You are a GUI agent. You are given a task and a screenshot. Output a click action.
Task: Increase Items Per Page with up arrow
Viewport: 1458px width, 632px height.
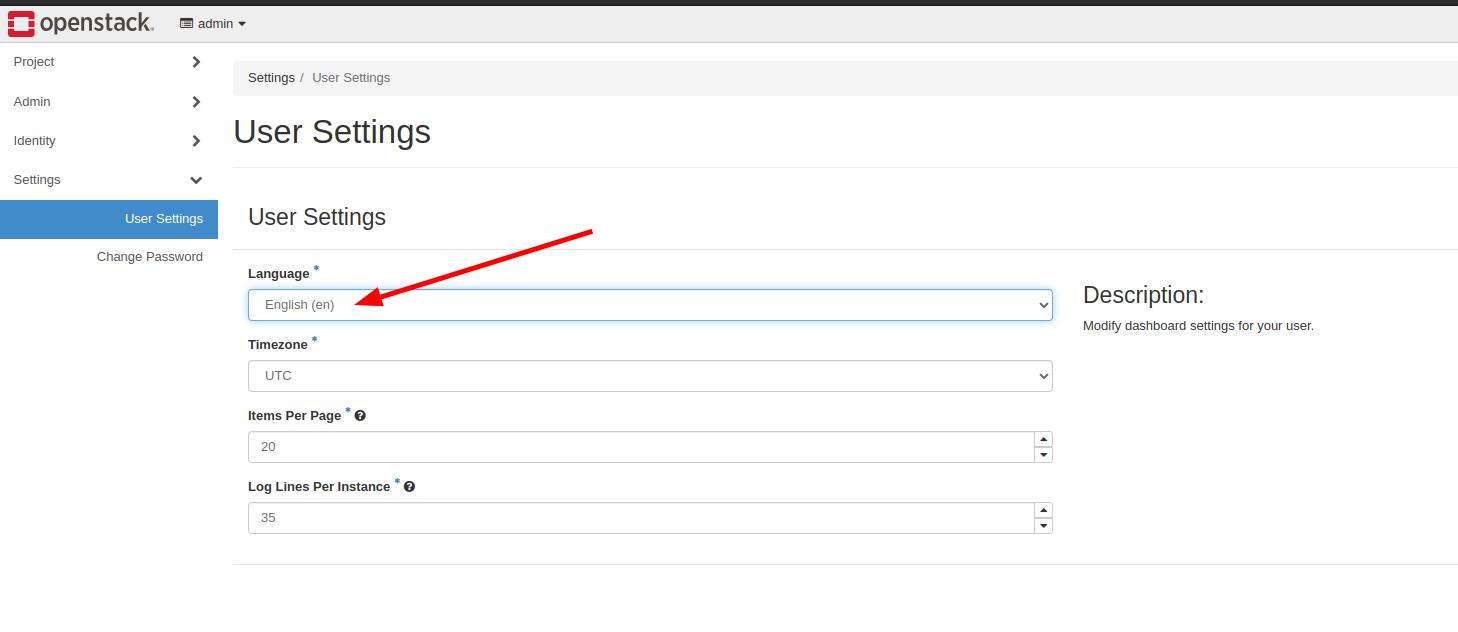pyautogui.click(x=1044, y=440)
